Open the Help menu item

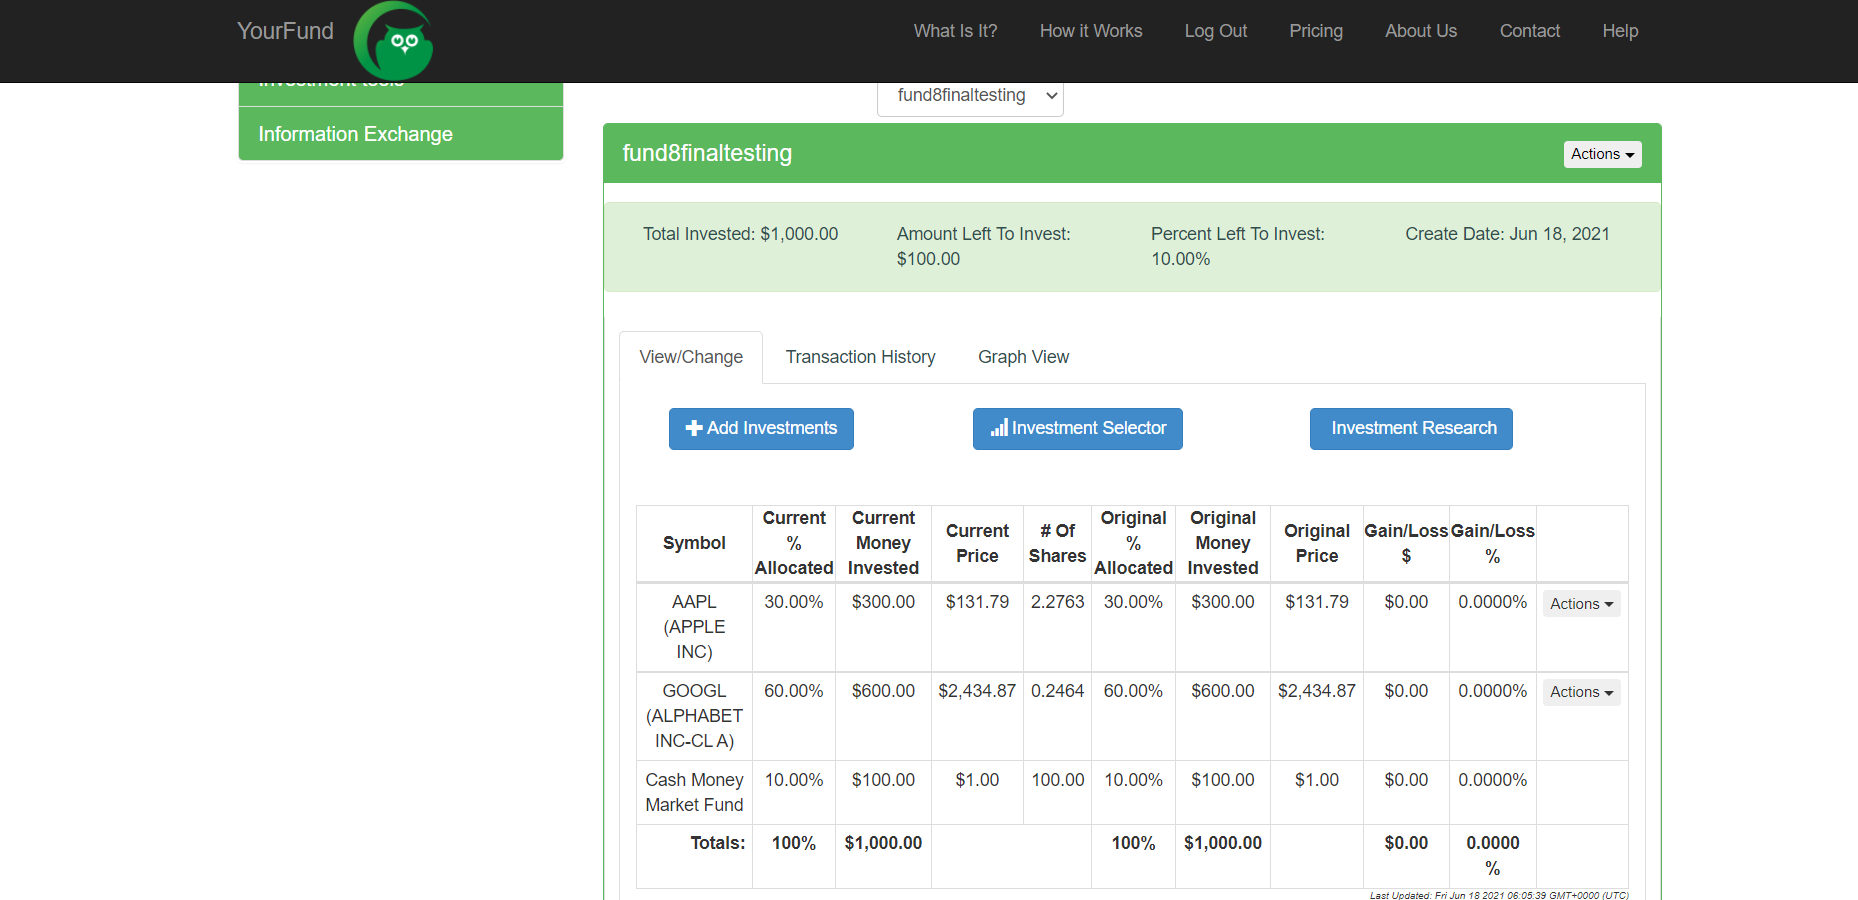coord(1620,31)
